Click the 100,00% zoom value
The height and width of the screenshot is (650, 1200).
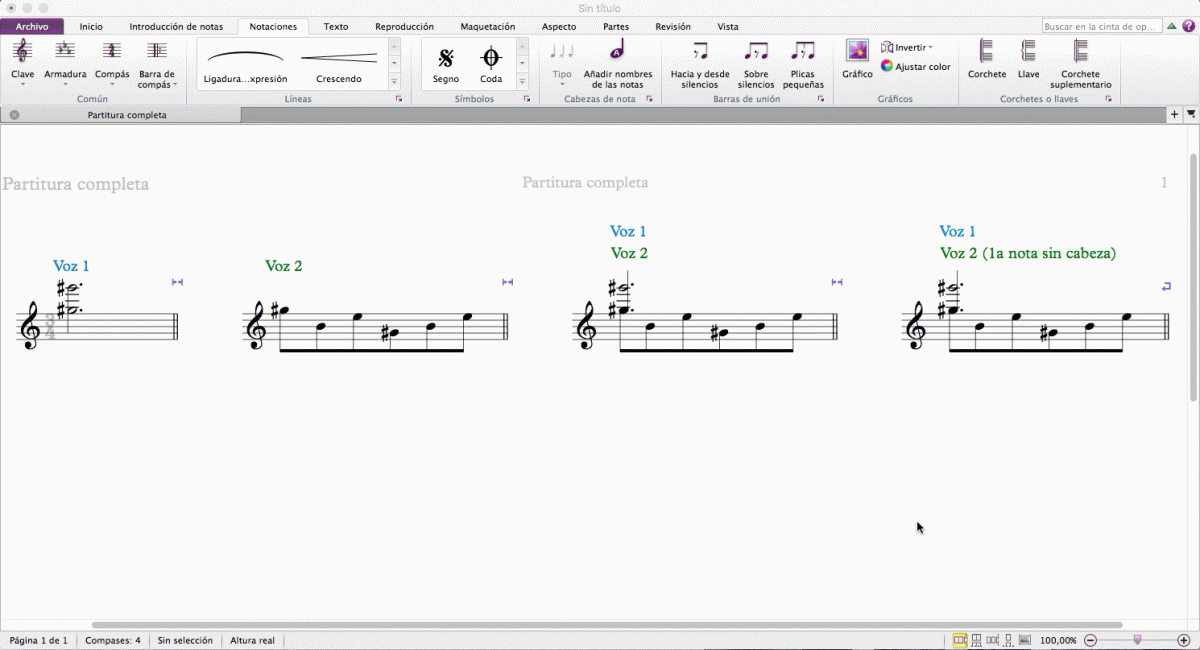pyautogui.click(x=1059, y=640)
